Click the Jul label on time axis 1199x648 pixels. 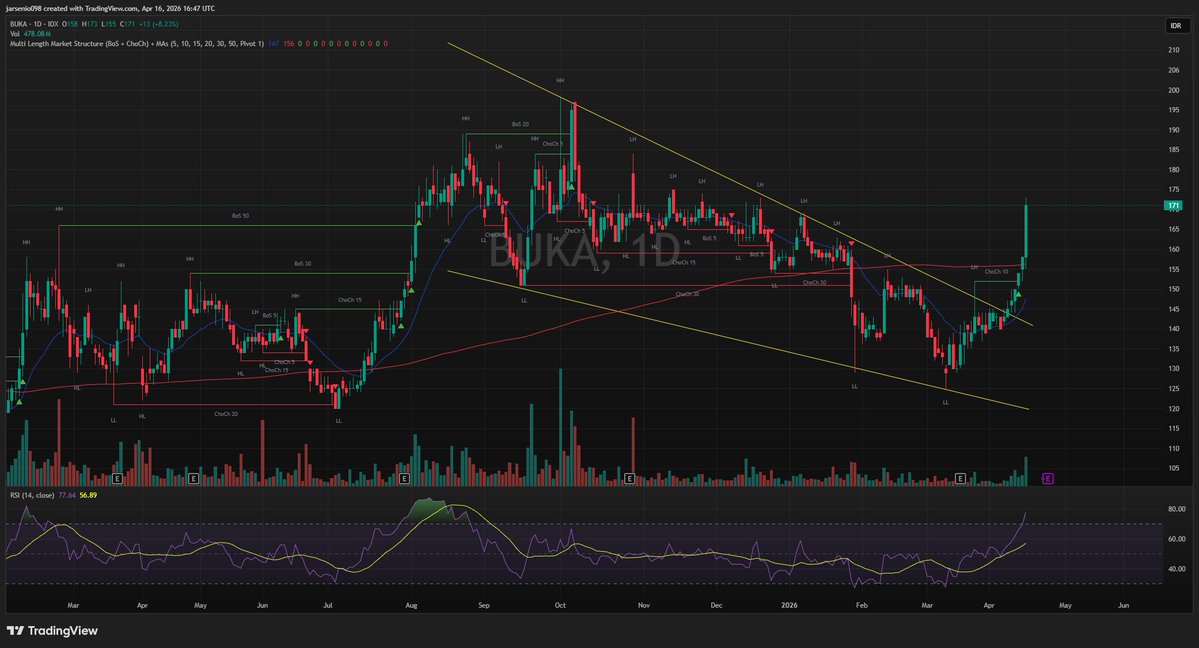[327, 605]
